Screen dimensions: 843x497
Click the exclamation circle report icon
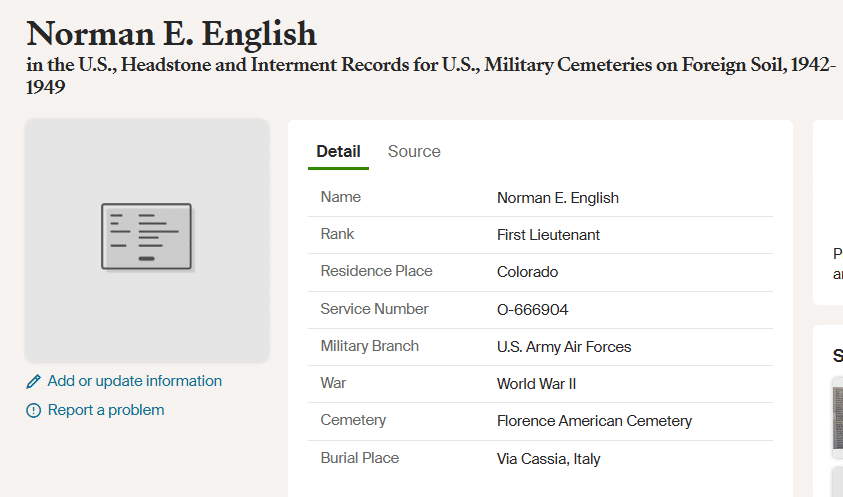[x=34, y=410]
